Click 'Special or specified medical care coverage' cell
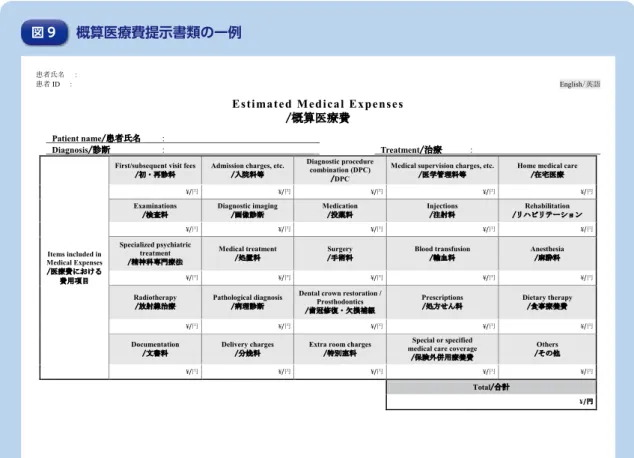 coord(442,349)
